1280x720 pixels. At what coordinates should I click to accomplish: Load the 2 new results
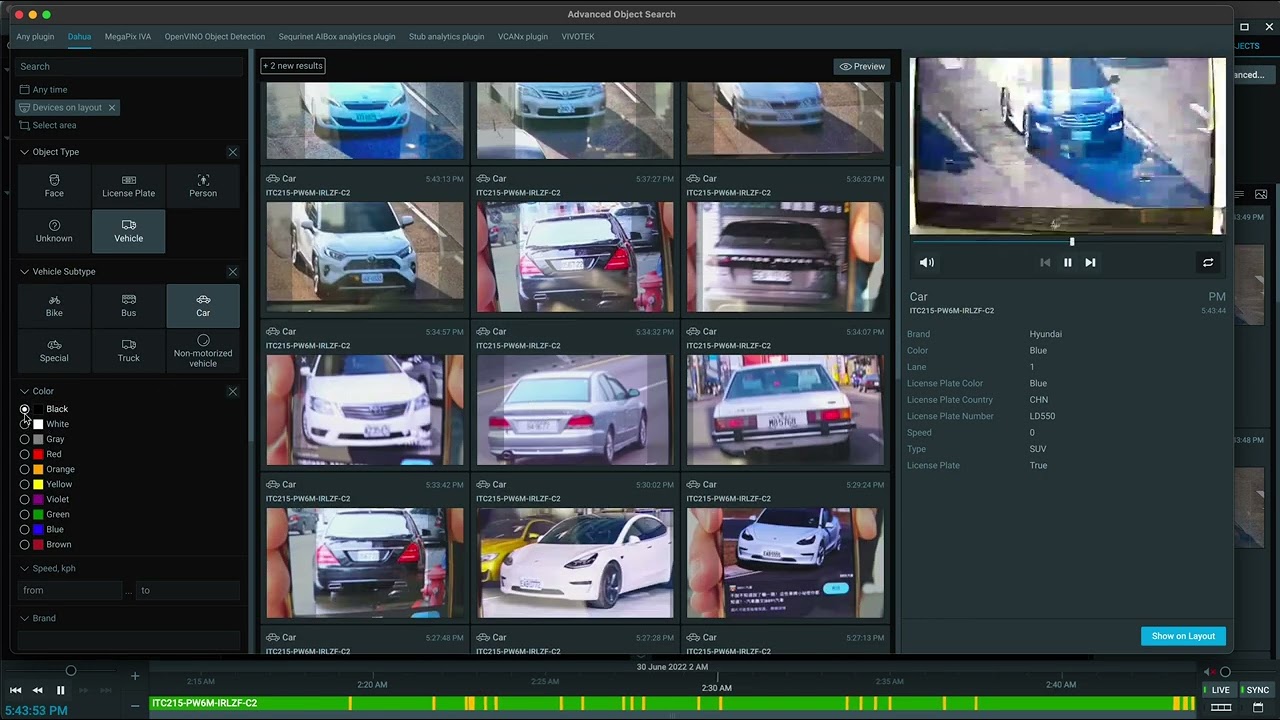pyautogui.click(x=293, y=66)
